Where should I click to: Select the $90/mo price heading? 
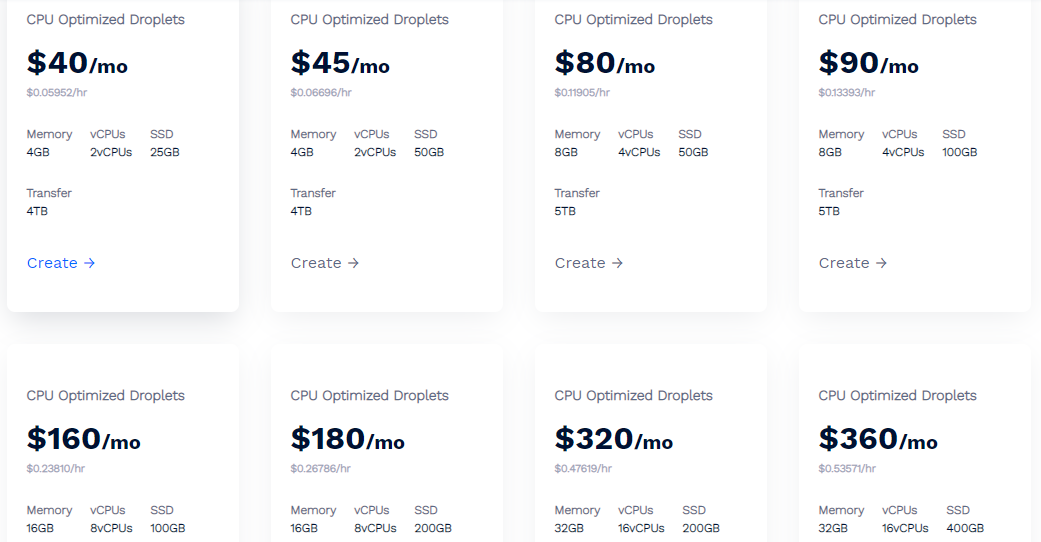[868, 63]
